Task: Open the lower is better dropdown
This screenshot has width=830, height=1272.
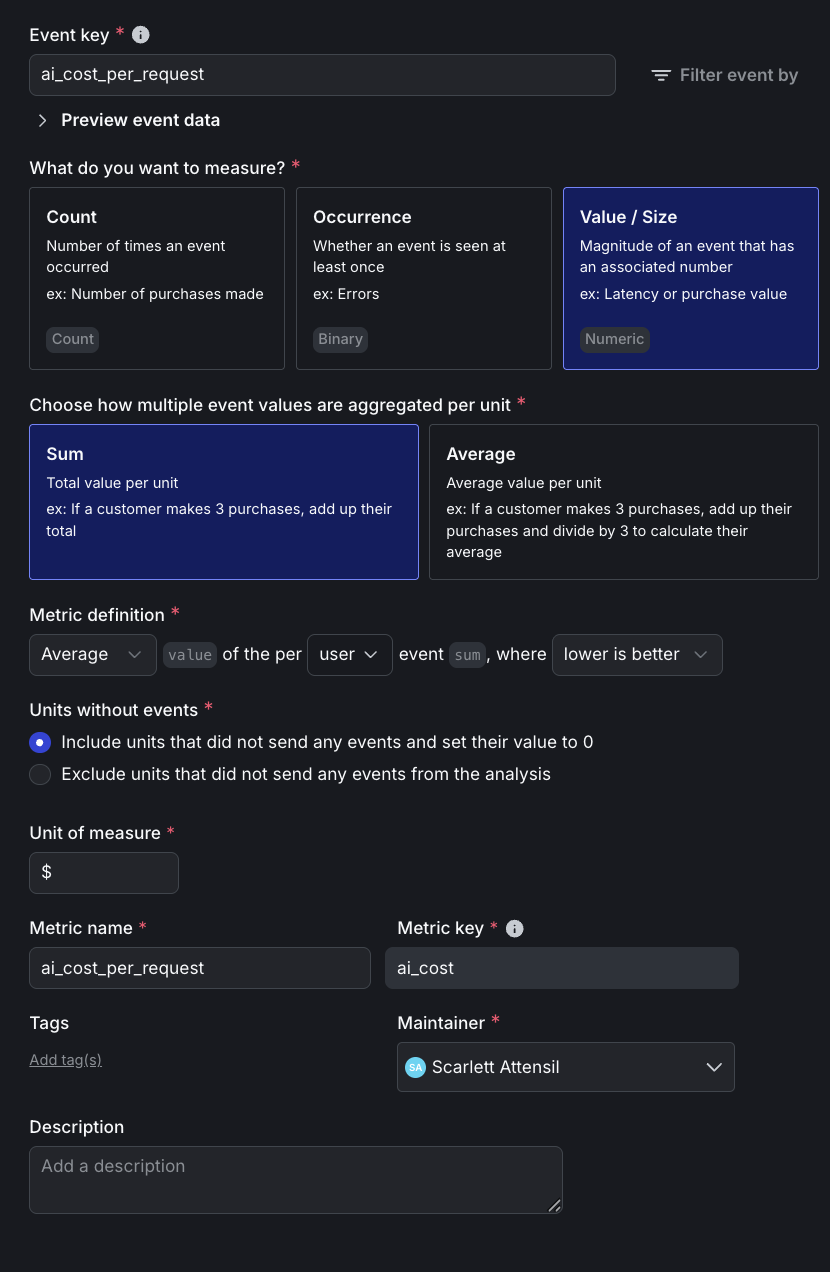Action: [636, 655]
